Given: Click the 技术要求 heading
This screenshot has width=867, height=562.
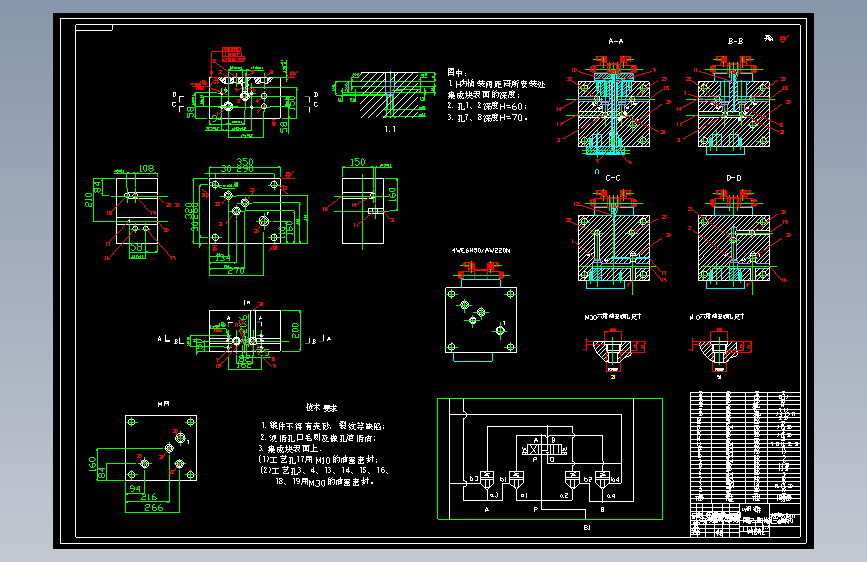Looking at the screenshot, I should (x=321, y=408).
